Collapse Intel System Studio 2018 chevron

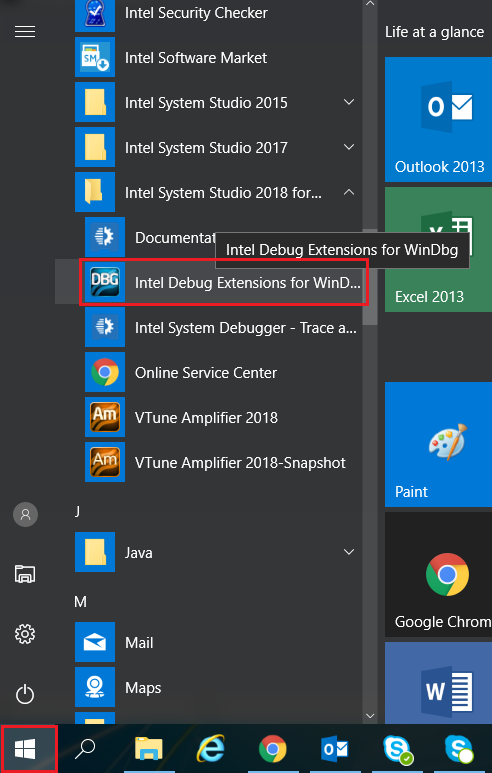coord(349,192)
